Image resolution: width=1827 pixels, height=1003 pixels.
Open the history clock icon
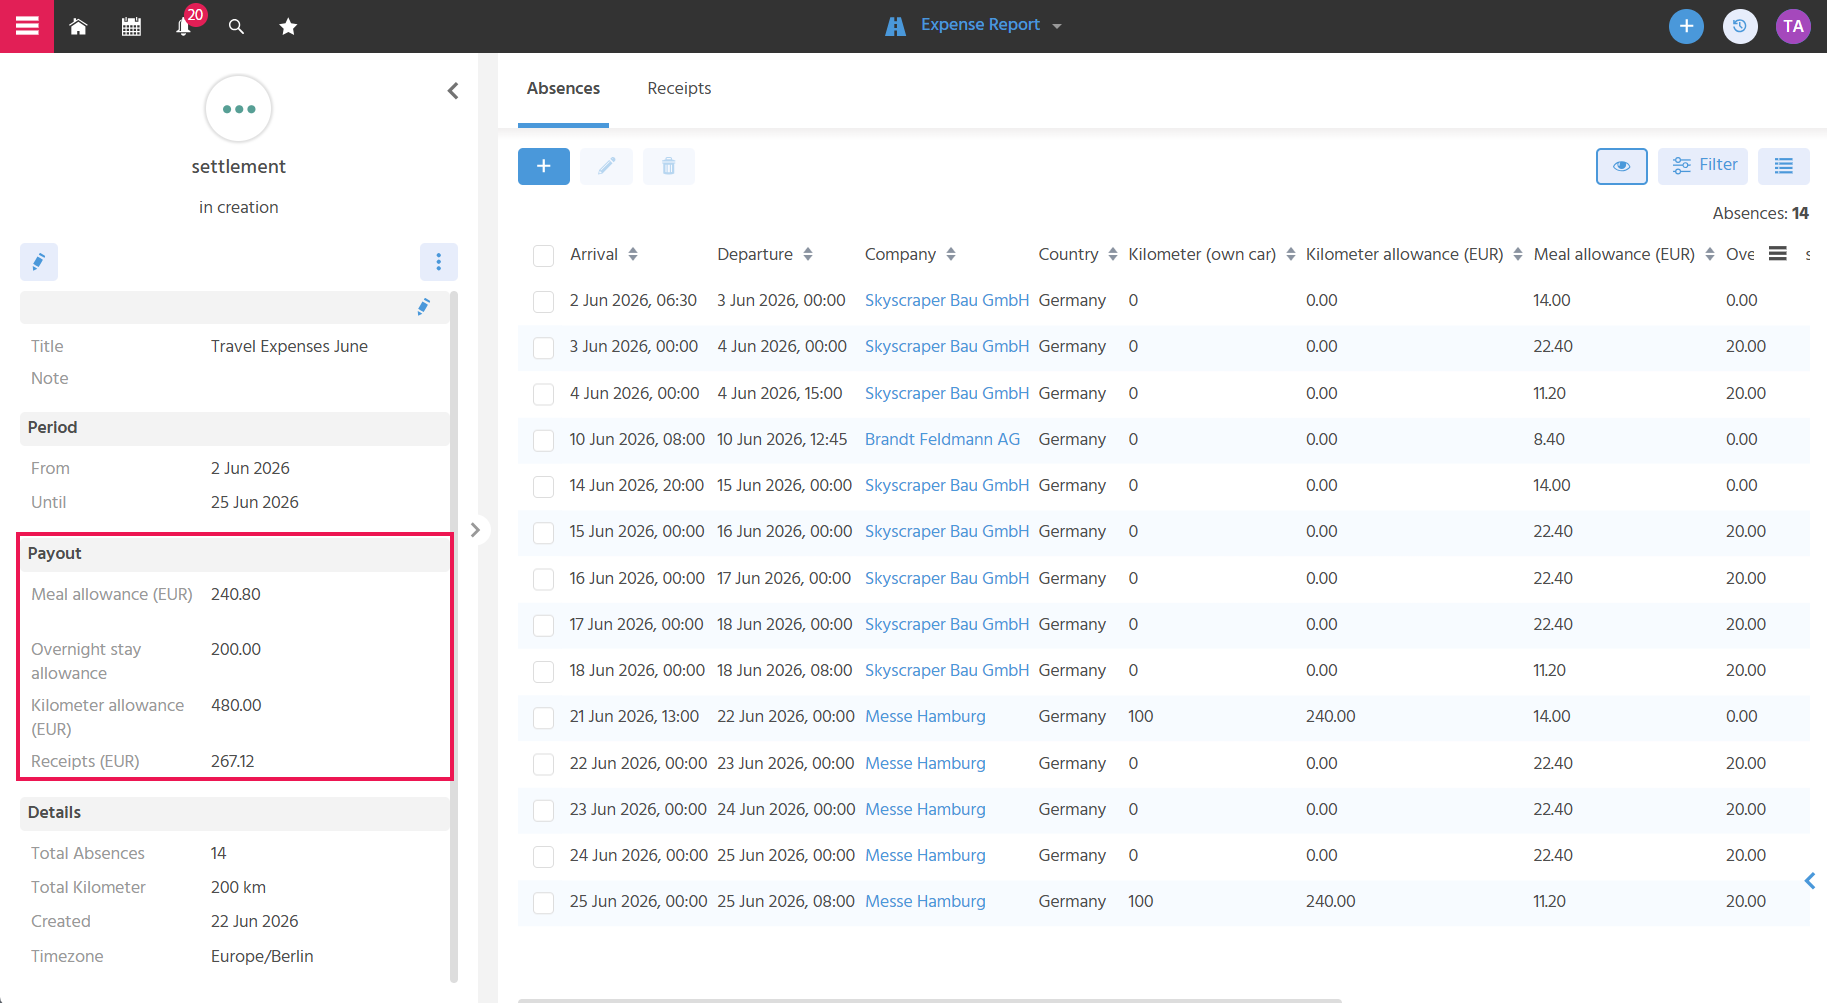coord(1740,26)
